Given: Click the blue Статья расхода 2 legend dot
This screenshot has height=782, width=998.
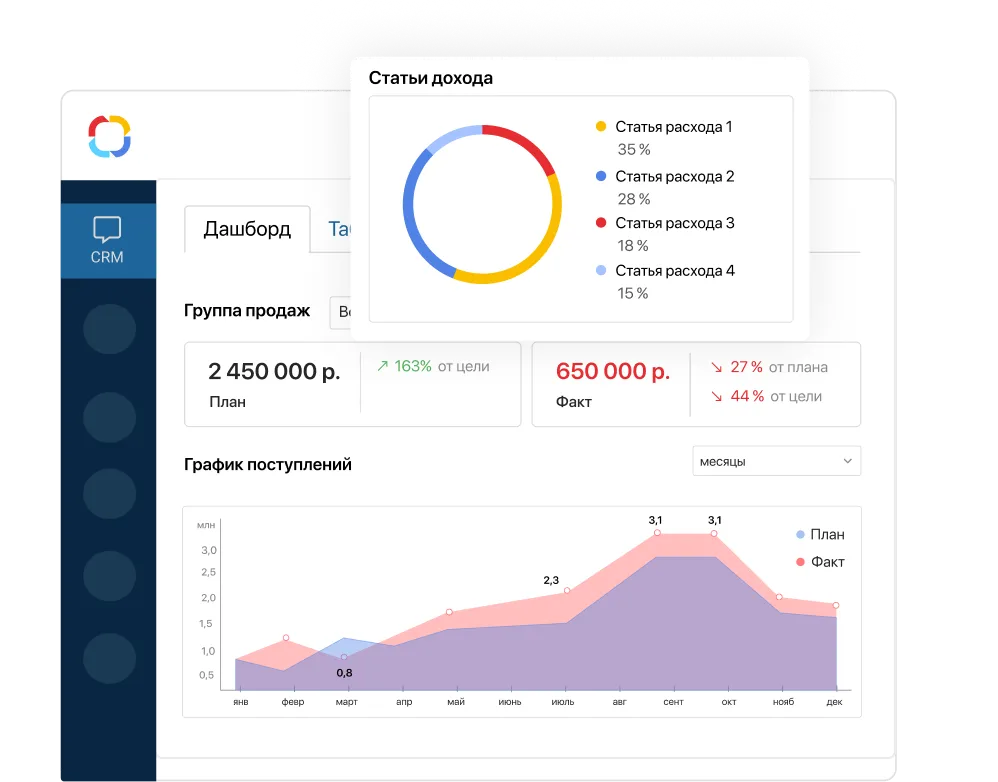Looking at the screenshot, I should tap(601, 176).
